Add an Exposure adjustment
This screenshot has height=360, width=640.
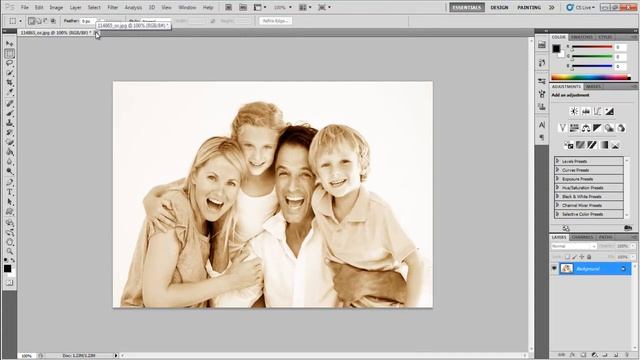click(x=609, y=111)
